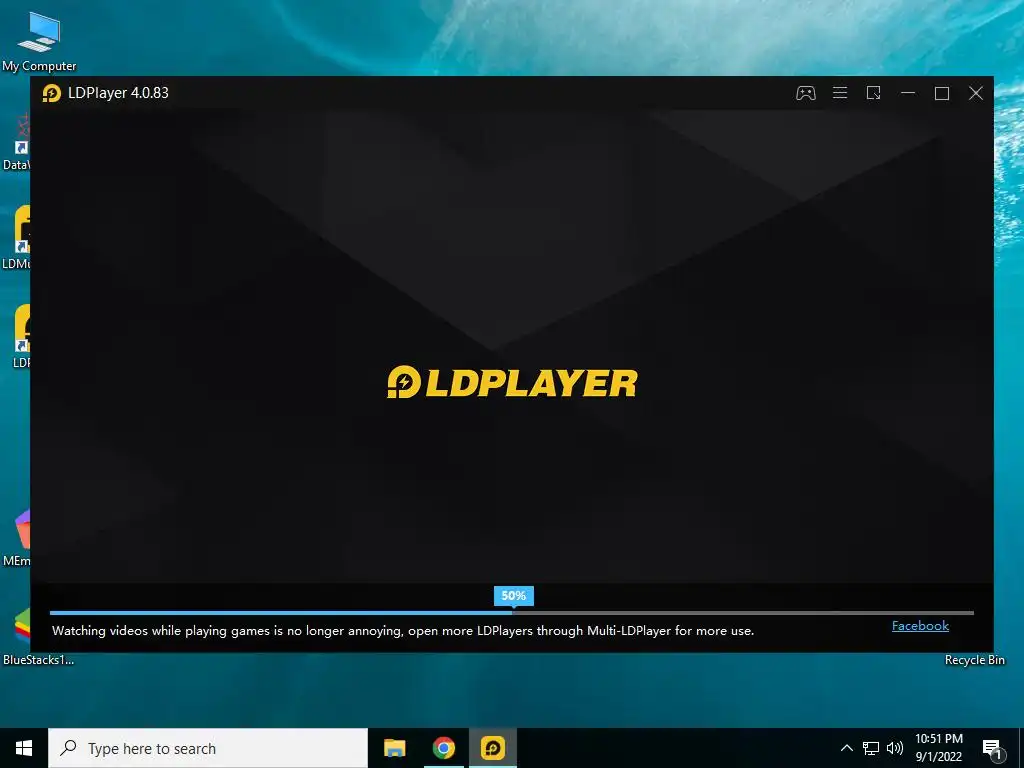Open My Computer desktop icon
Viewport: 1024px width, 768px height.
(39, 42)
